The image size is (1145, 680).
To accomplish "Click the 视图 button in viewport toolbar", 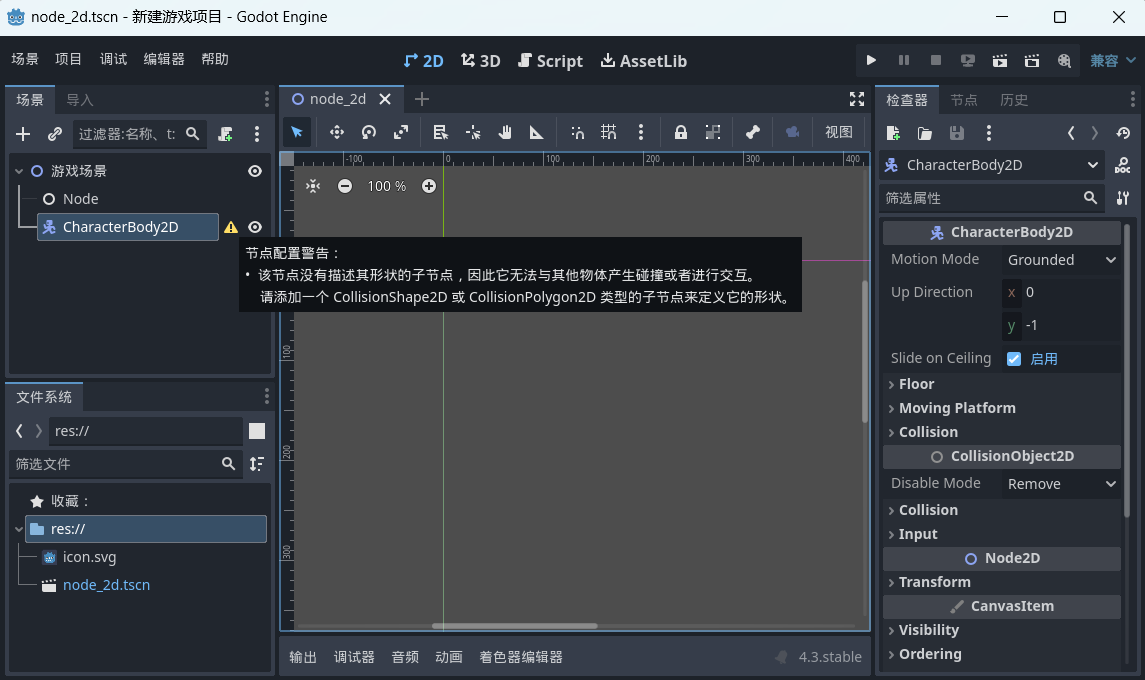I will (x=838, y=132).
